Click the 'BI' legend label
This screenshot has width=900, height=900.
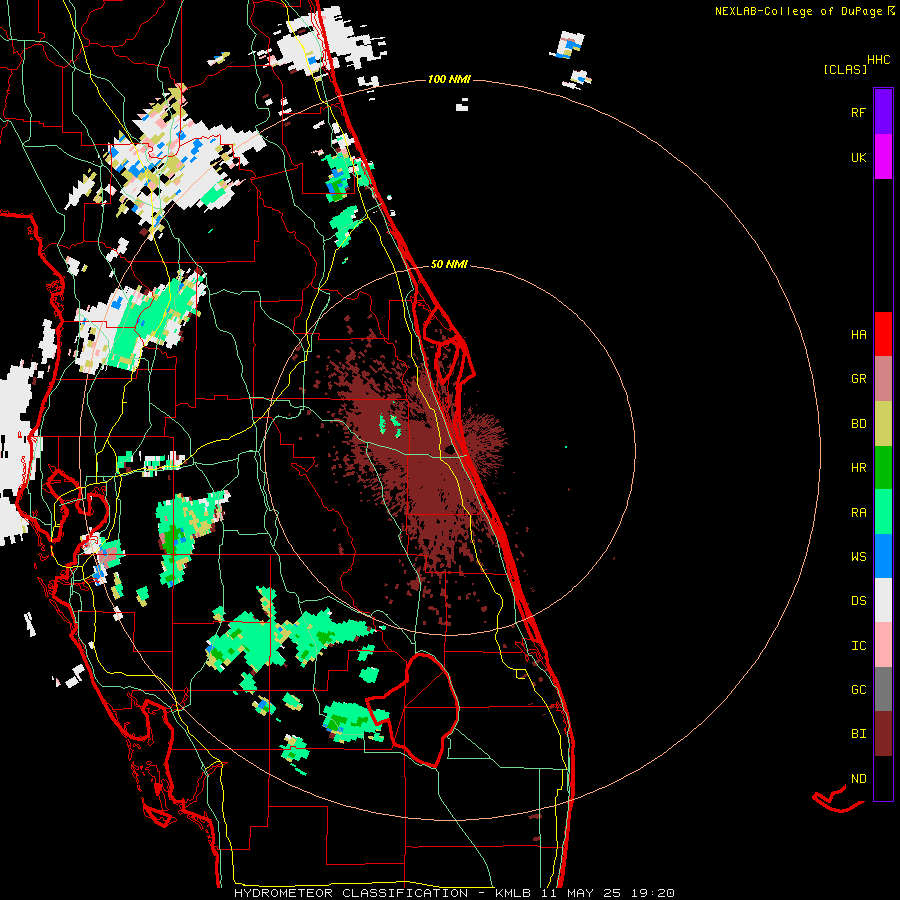[x=858, y=734]
